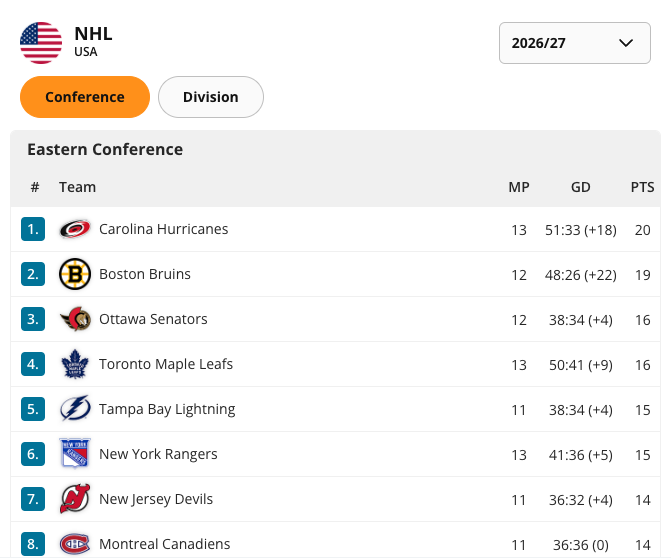This screenshot has height=558, width=671.
Task: Click the Toronto Maple Leafs logo
Action: click(x=75, y=364)
